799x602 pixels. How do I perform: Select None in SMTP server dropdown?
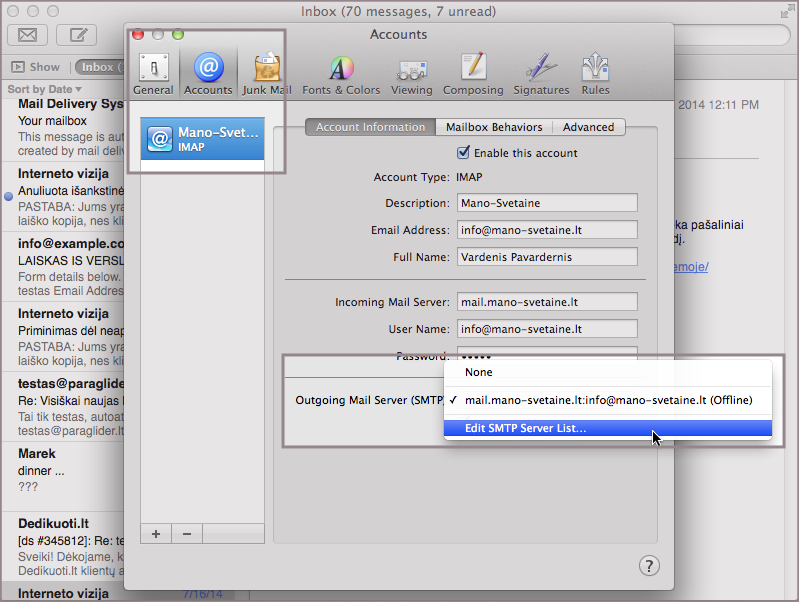tap(478, 372)
